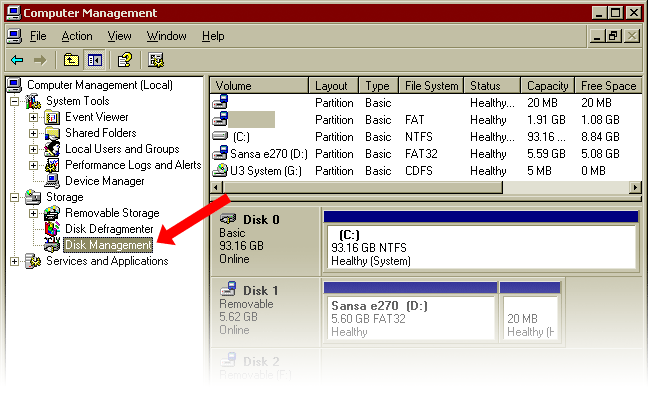Select Device Manager in the tree
This screenshot has height=417, width=648.
pos(104,181)
